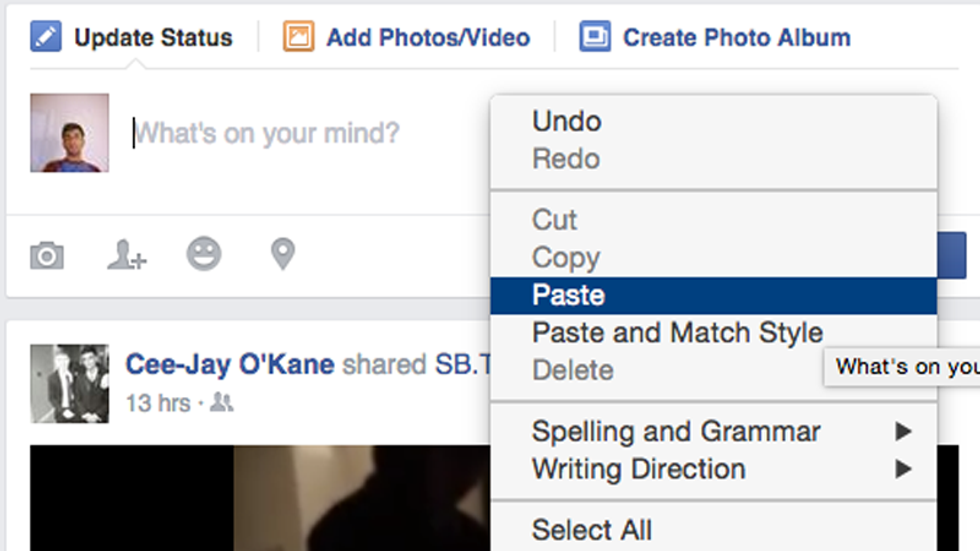
Task: Click the camera icon to add a photo
Action: click(47, 256)
